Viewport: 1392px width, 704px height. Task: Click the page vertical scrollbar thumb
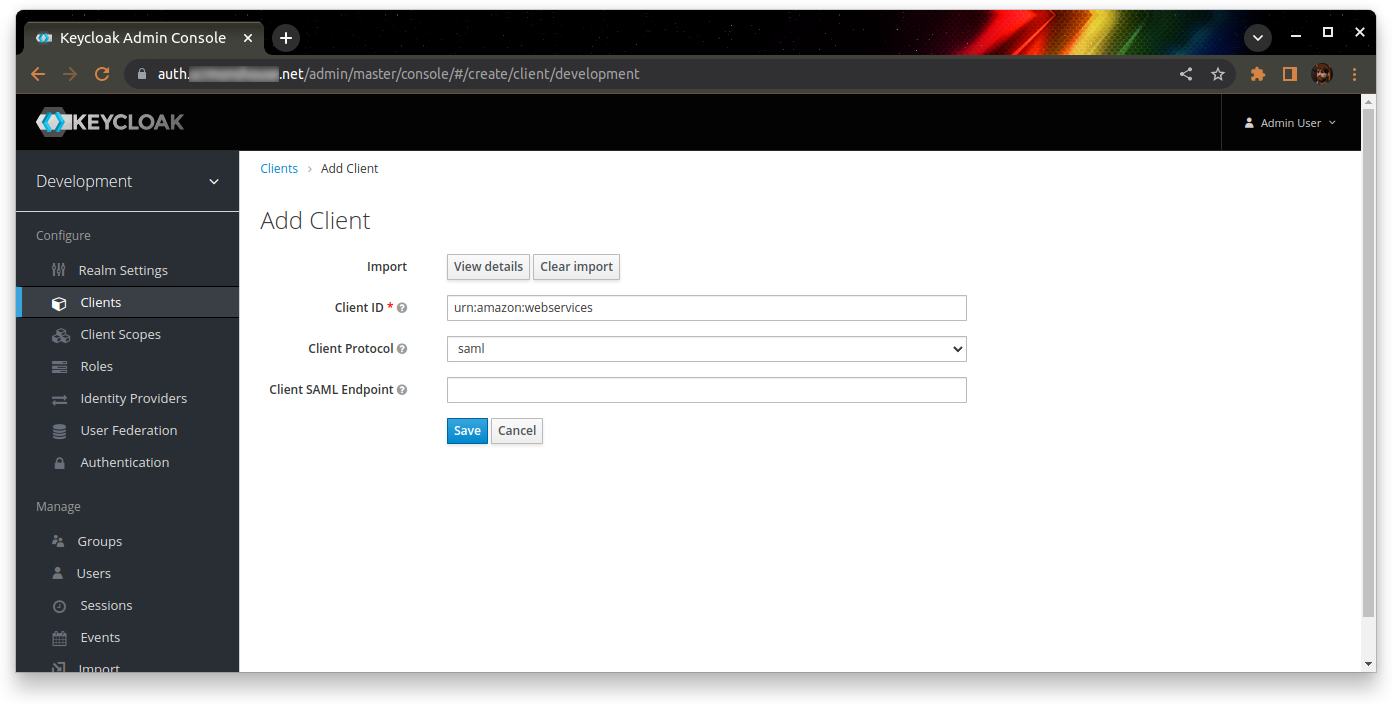tap(1369, 362)
